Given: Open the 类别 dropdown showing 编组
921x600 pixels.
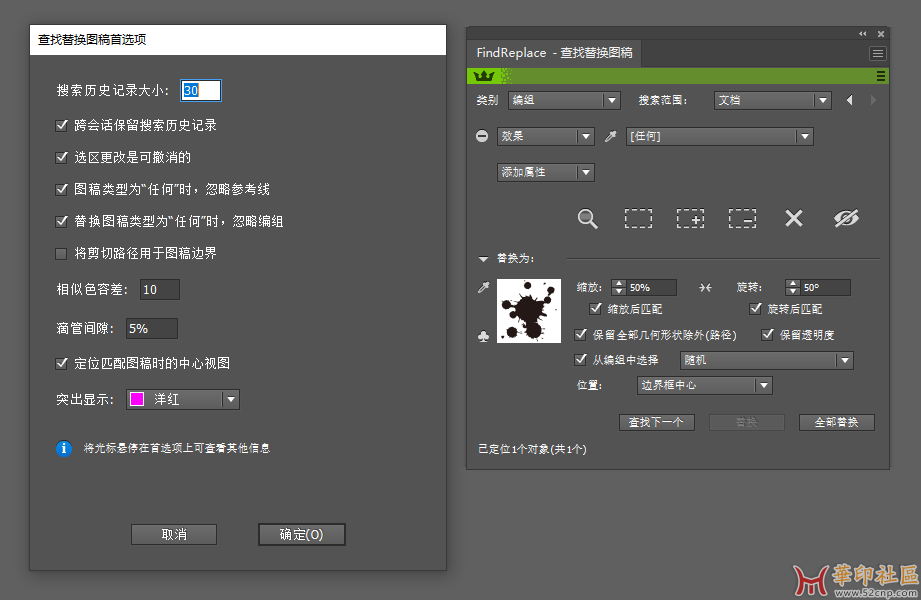Looking at the screenshot, I should tap(564, 100).
